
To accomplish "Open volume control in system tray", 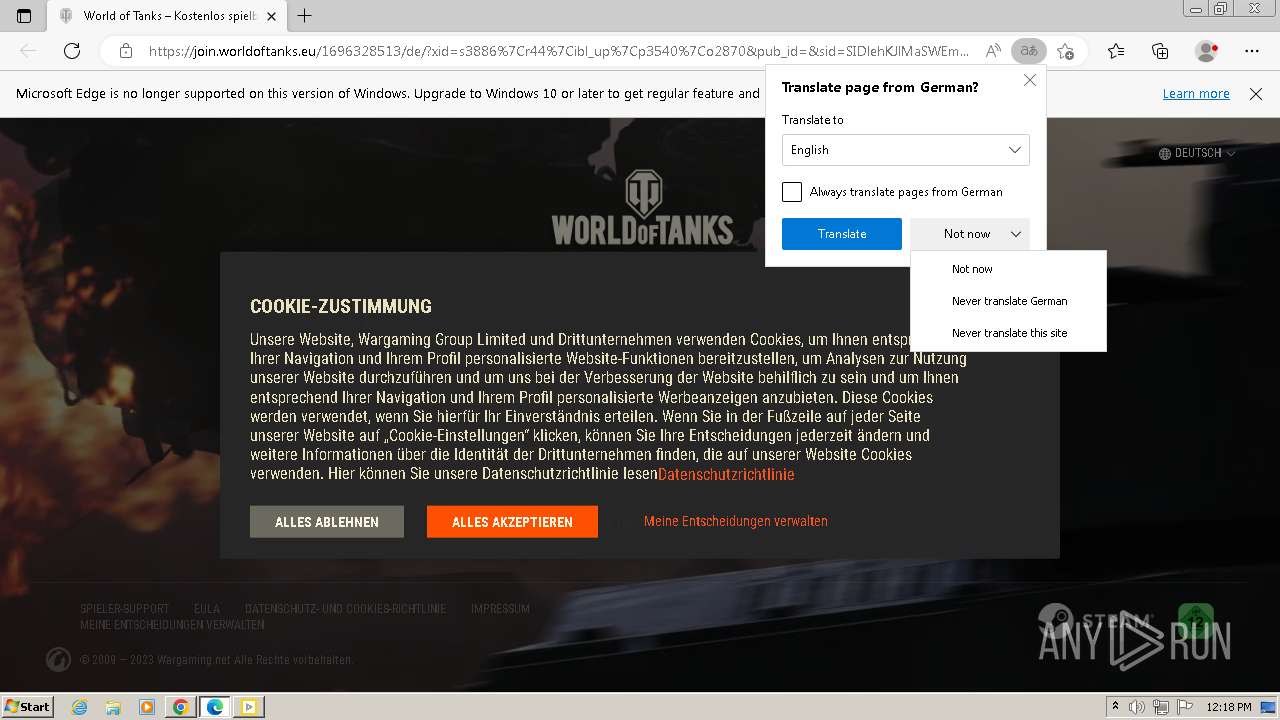I will coord(1137,707).
